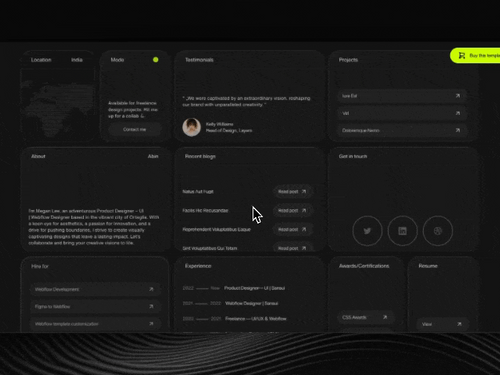View the resume button
Image resolution: width=500 pixels, height=375 pixels.
click(443, 324)
